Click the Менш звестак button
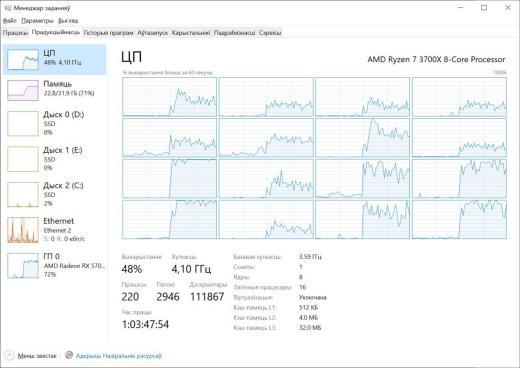Image resolution: width=520 pixels, height=368 pixels. pos(37,356)
